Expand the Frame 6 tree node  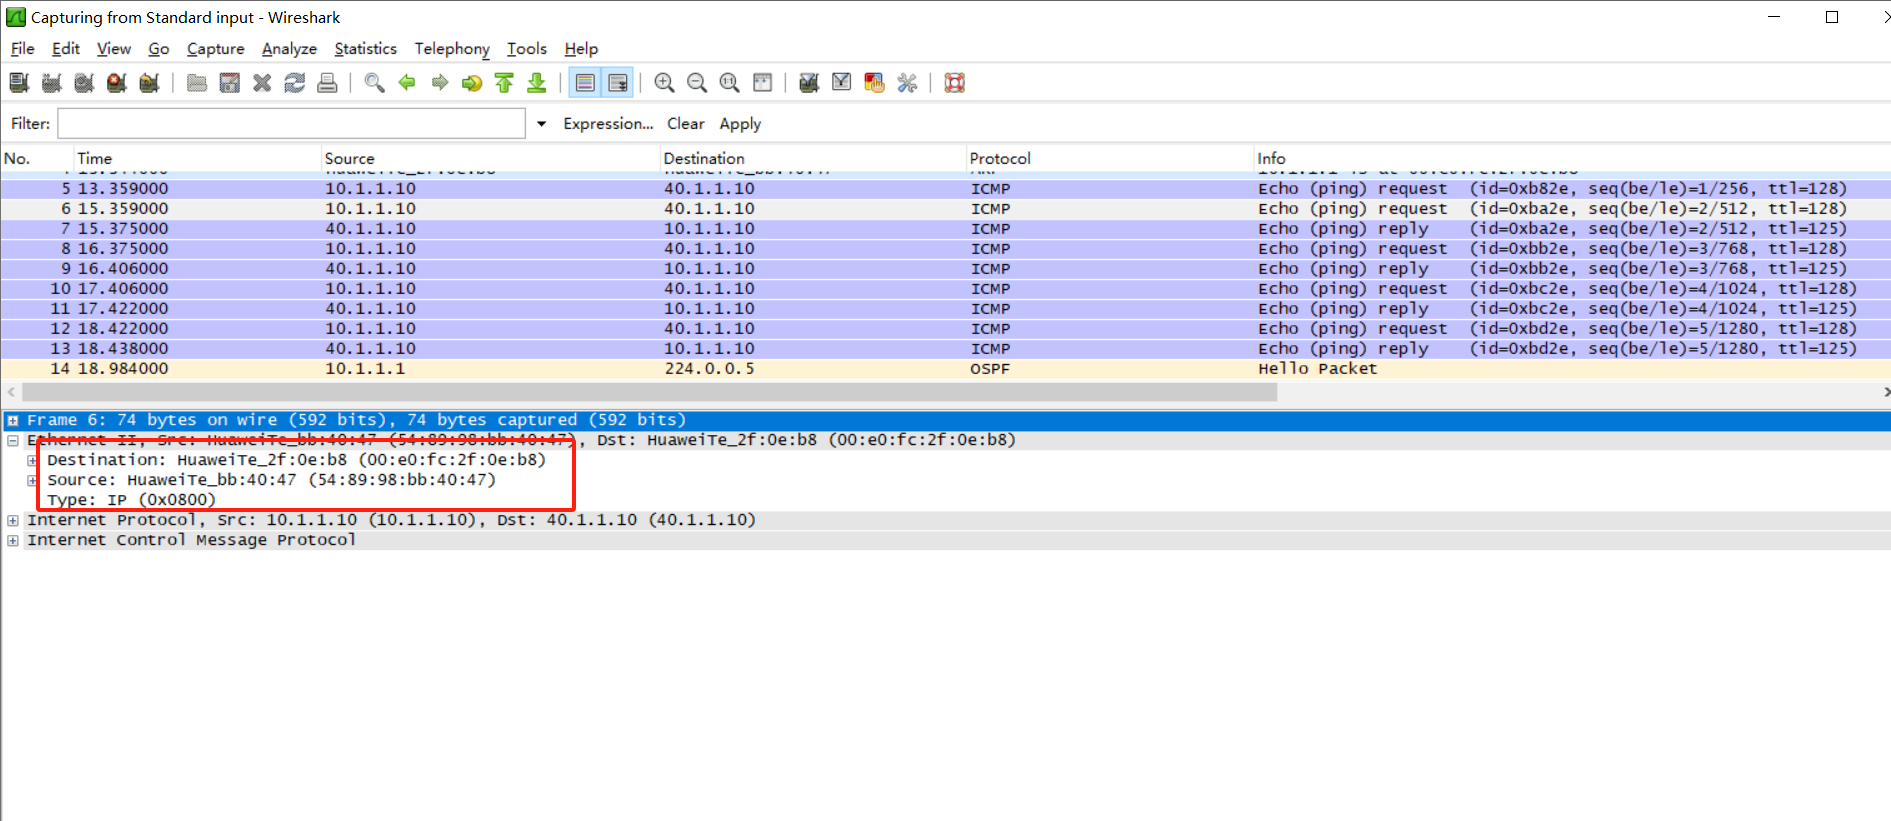click(13, 421)
